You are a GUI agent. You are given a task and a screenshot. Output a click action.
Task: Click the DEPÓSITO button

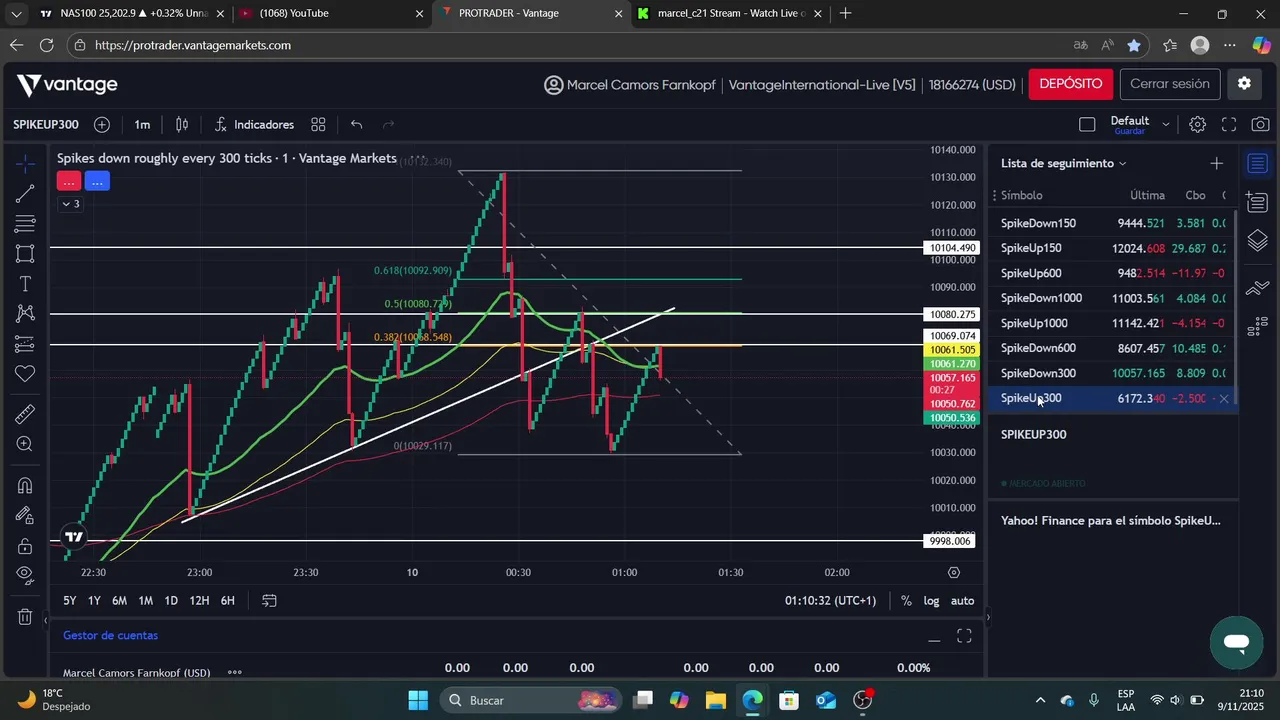click(x=1070, y=84)
